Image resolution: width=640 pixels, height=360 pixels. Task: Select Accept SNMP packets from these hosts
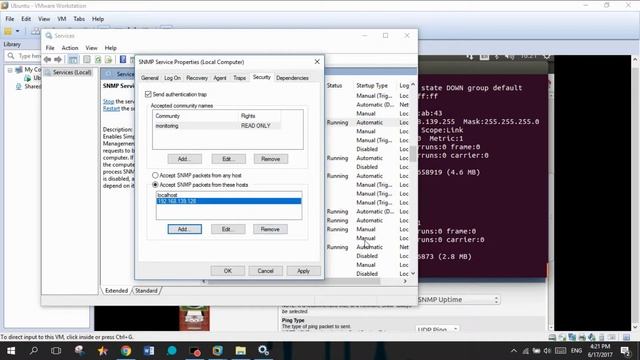(155, 184)
